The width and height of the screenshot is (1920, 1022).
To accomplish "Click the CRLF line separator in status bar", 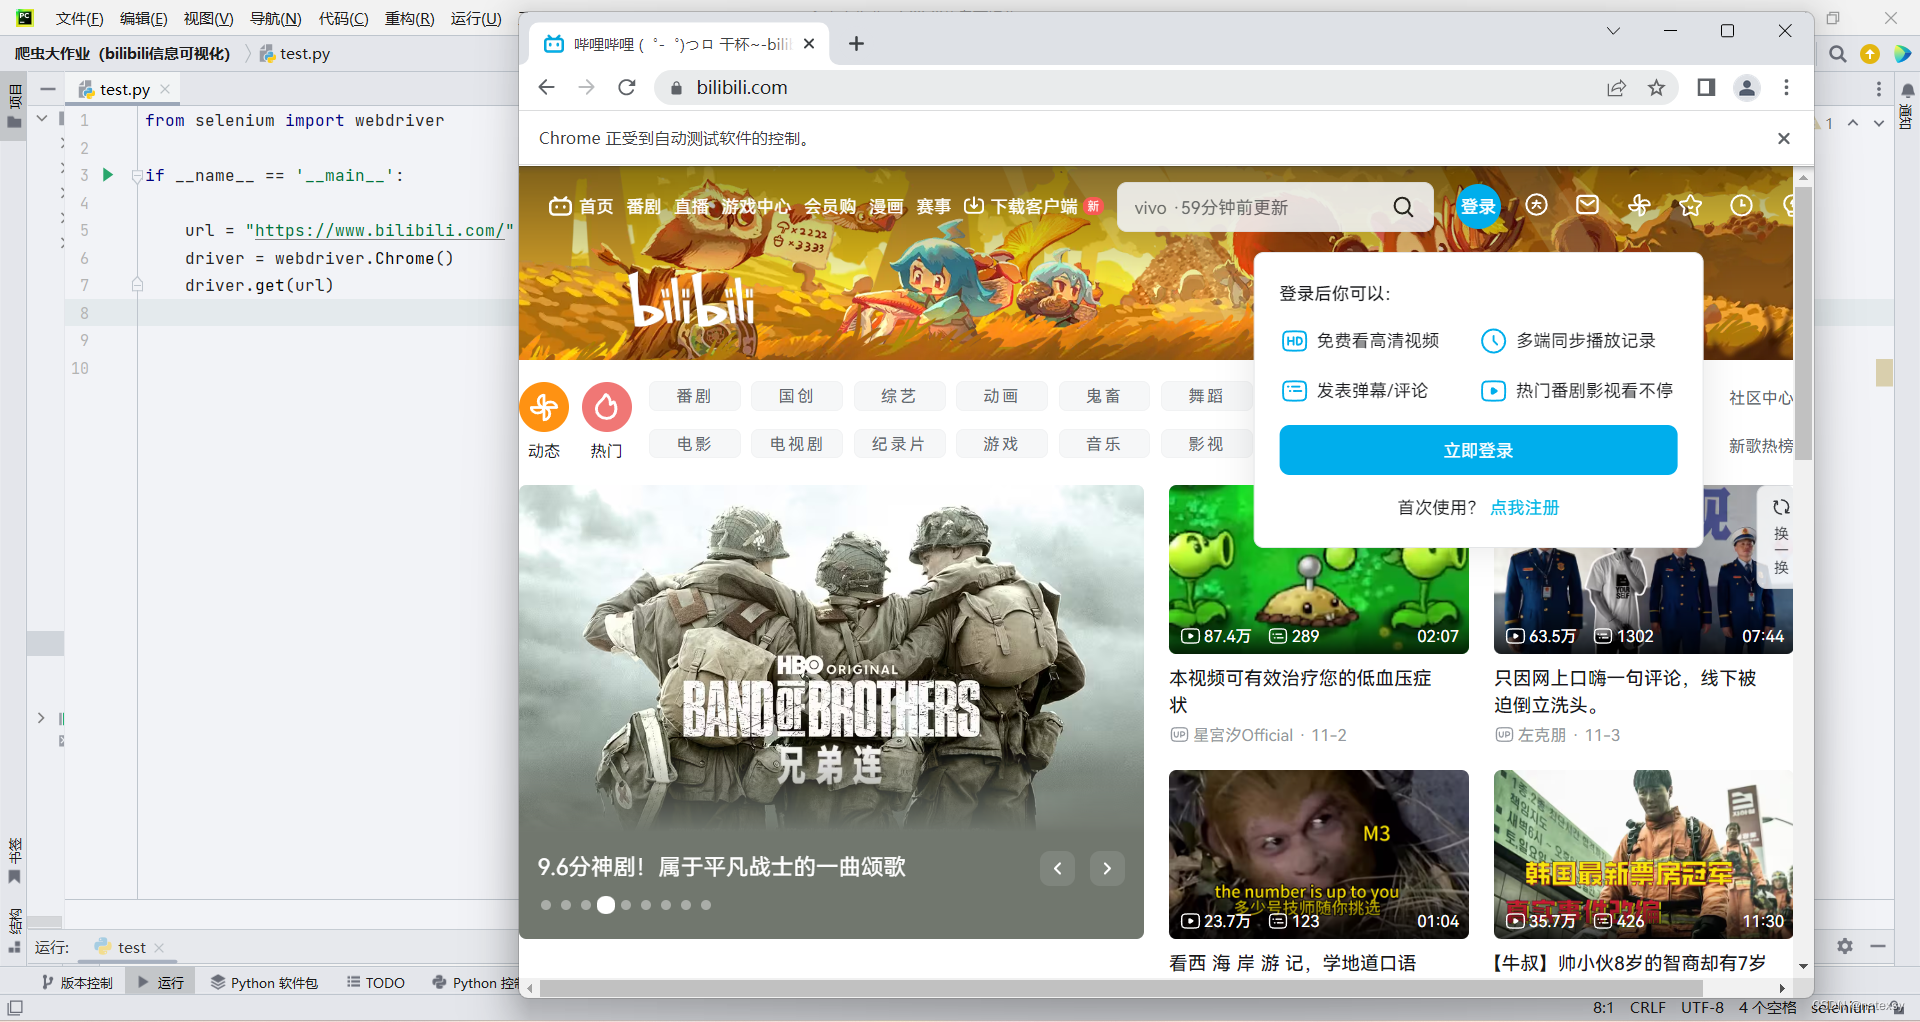I will [1648, 1008].
